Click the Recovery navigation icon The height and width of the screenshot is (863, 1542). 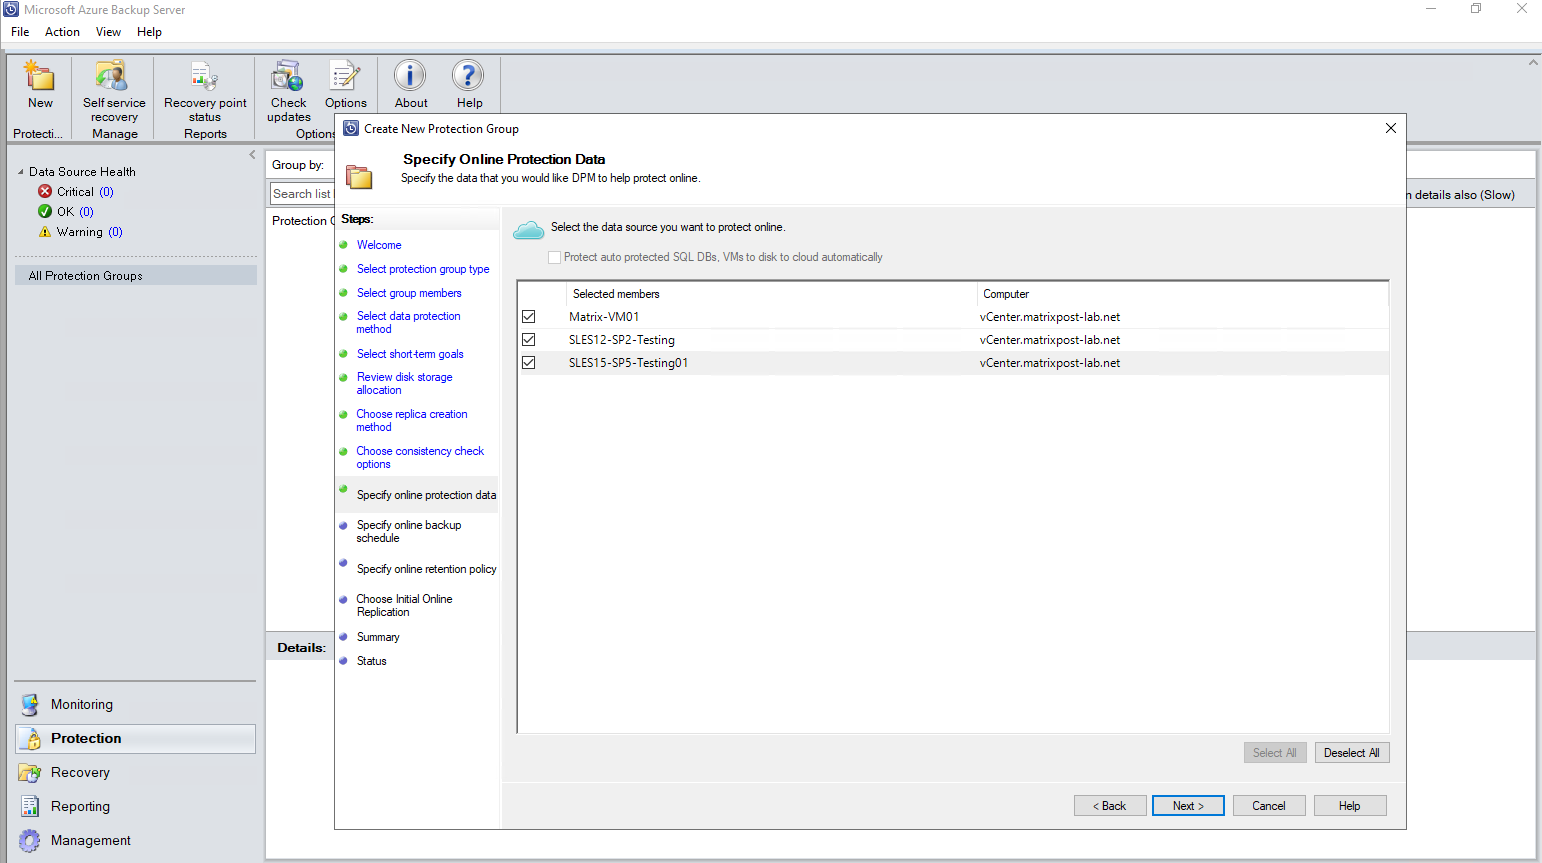pos(30,772)
